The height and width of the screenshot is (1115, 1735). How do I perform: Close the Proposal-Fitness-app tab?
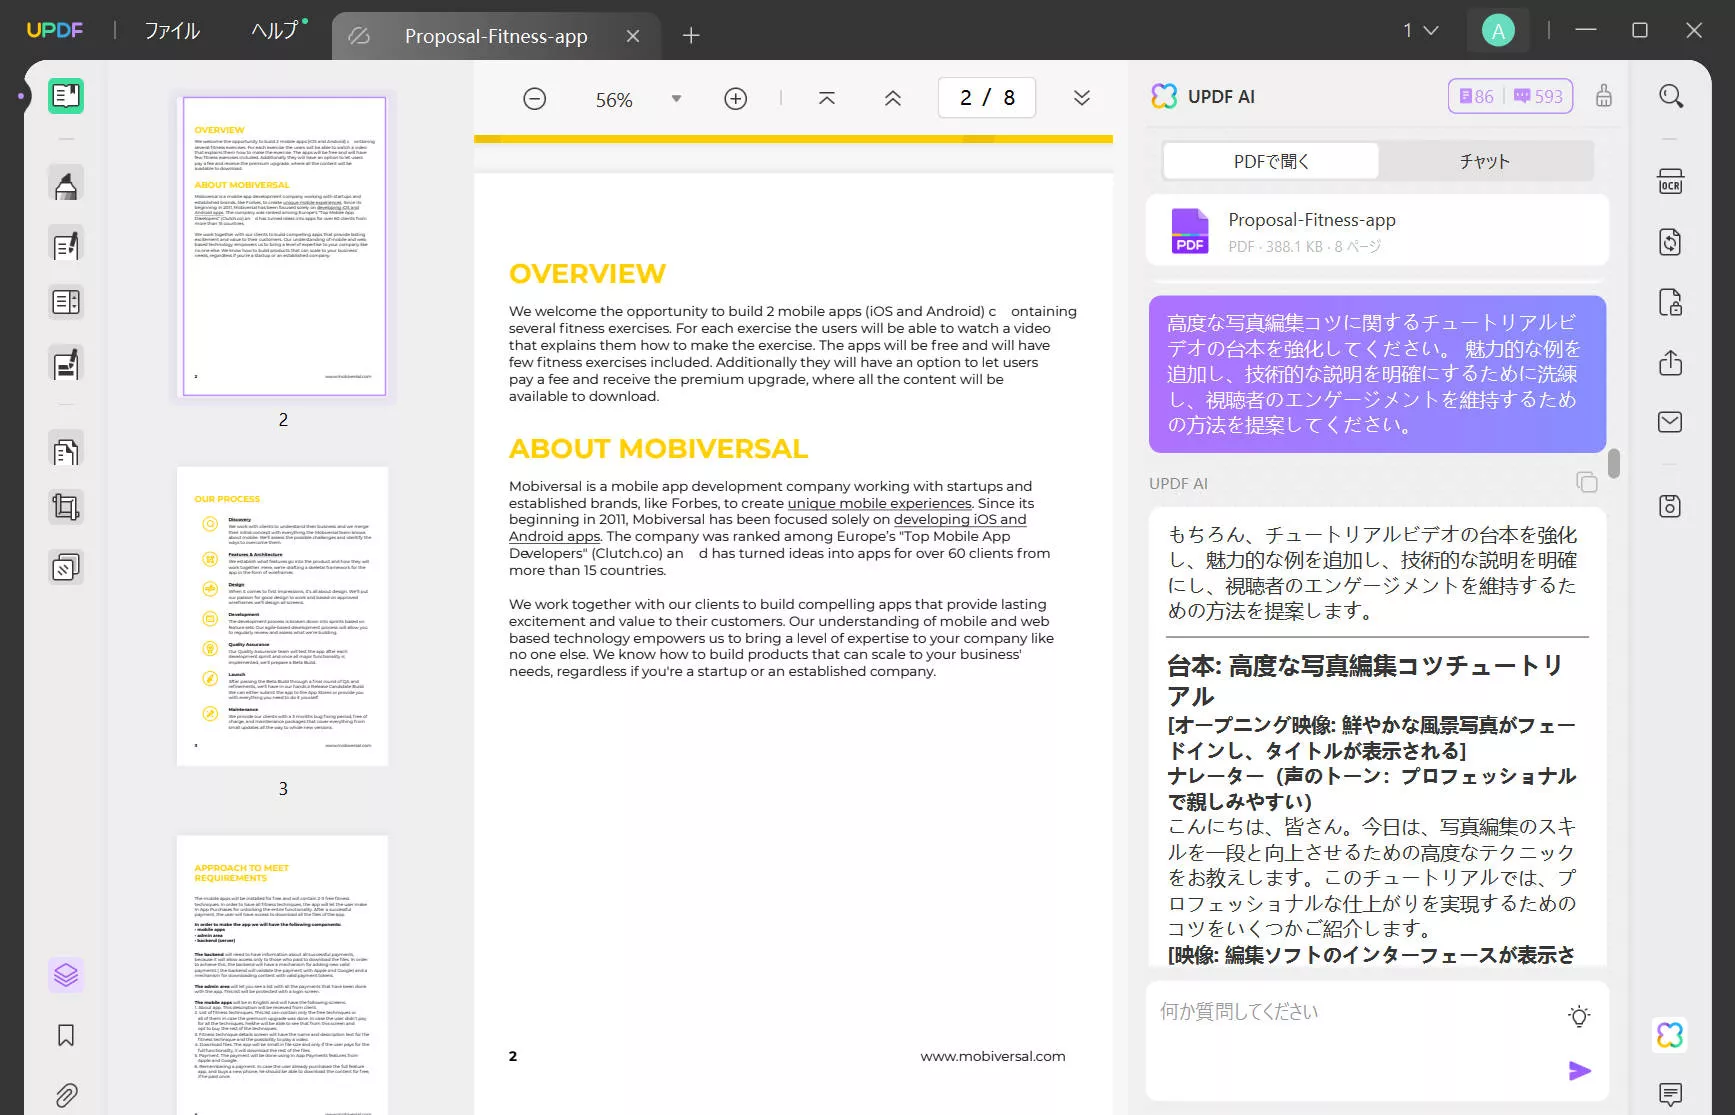(x=633, y=36)
